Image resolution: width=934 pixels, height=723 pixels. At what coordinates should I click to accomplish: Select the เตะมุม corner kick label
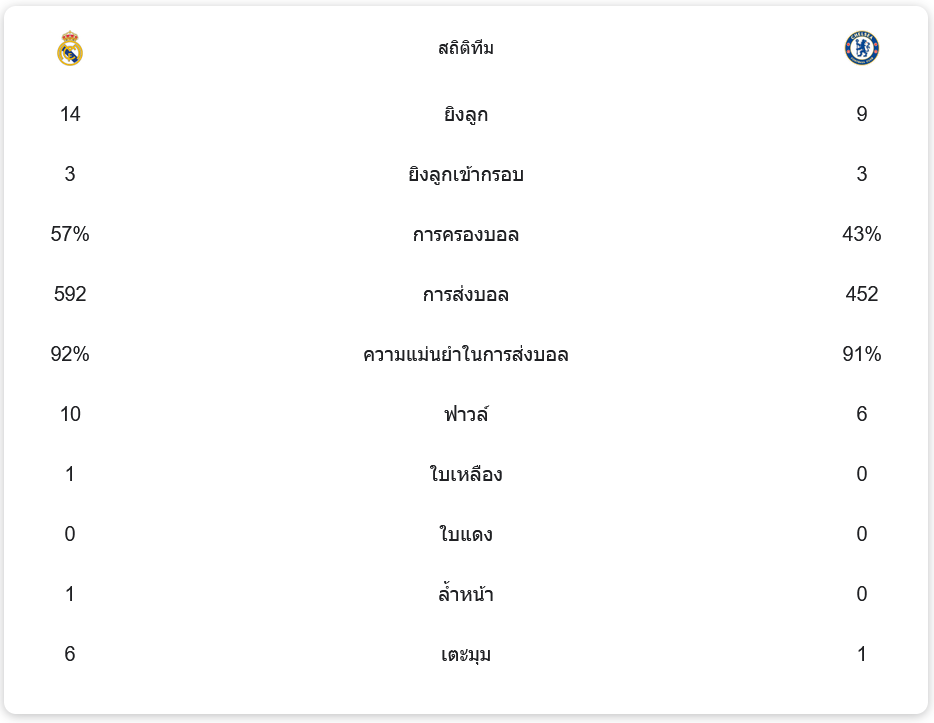tap(466, 655)
